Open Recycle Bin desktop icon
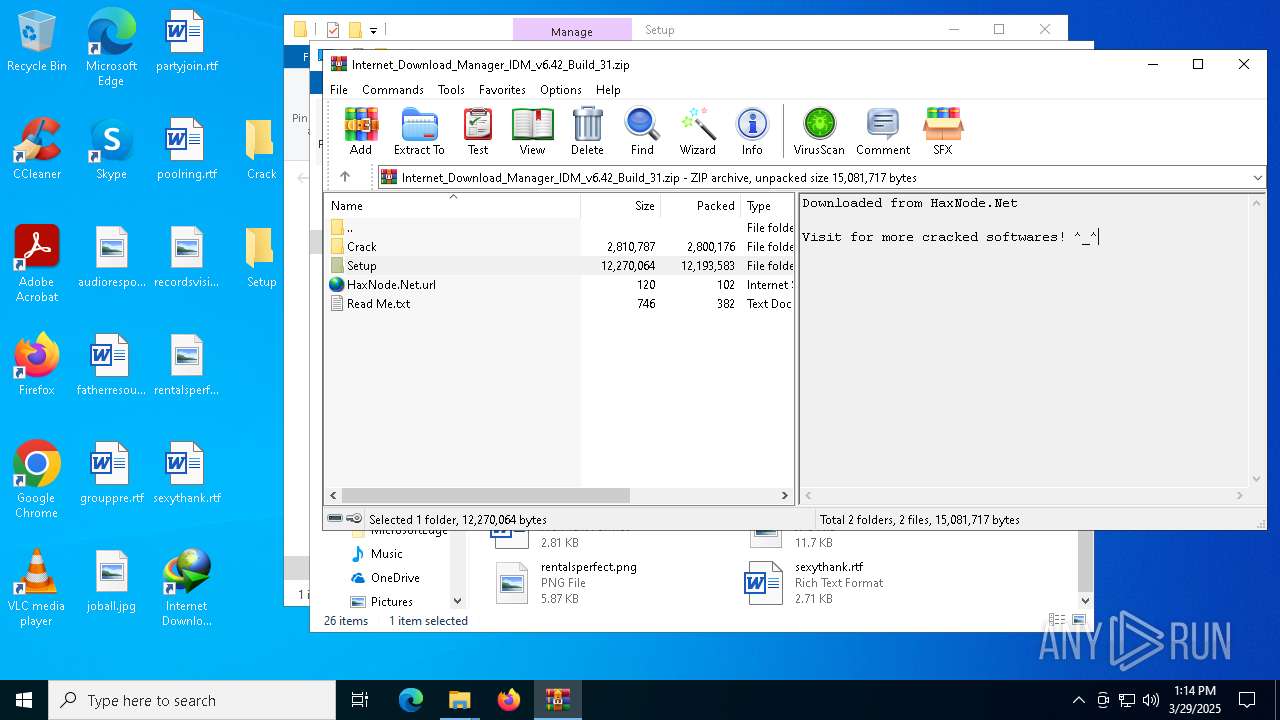This screenshot has width=1280, height=720. click(x=37, y=42)
